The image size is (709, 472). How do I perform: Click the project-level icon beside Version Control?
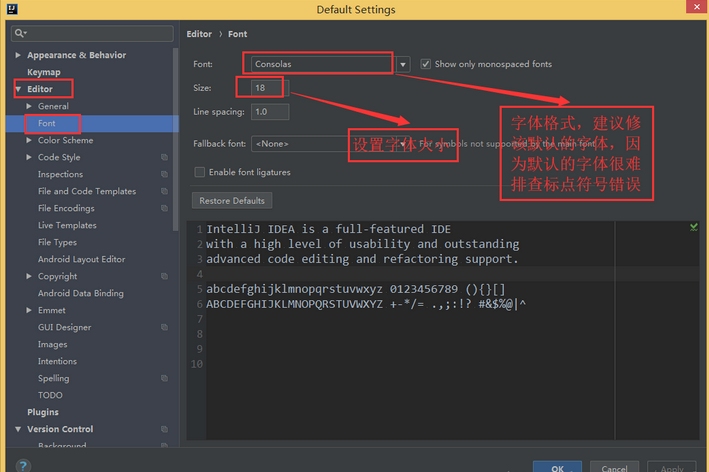point(164,429)
